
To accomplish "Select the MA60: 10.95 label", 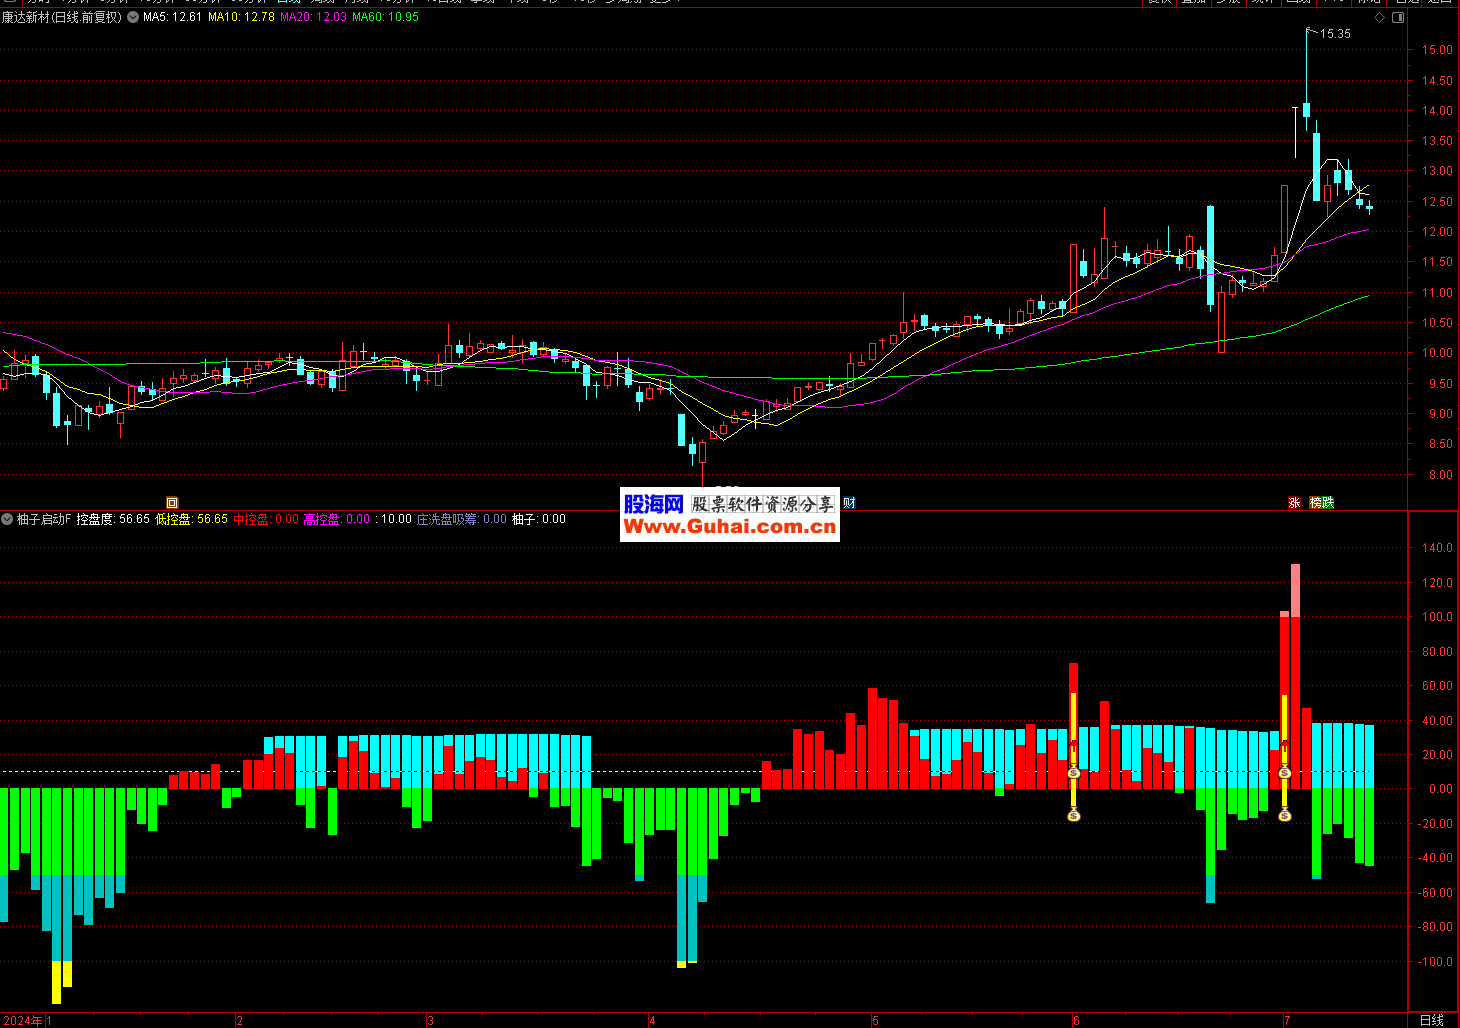I will (x=386, y=17).
